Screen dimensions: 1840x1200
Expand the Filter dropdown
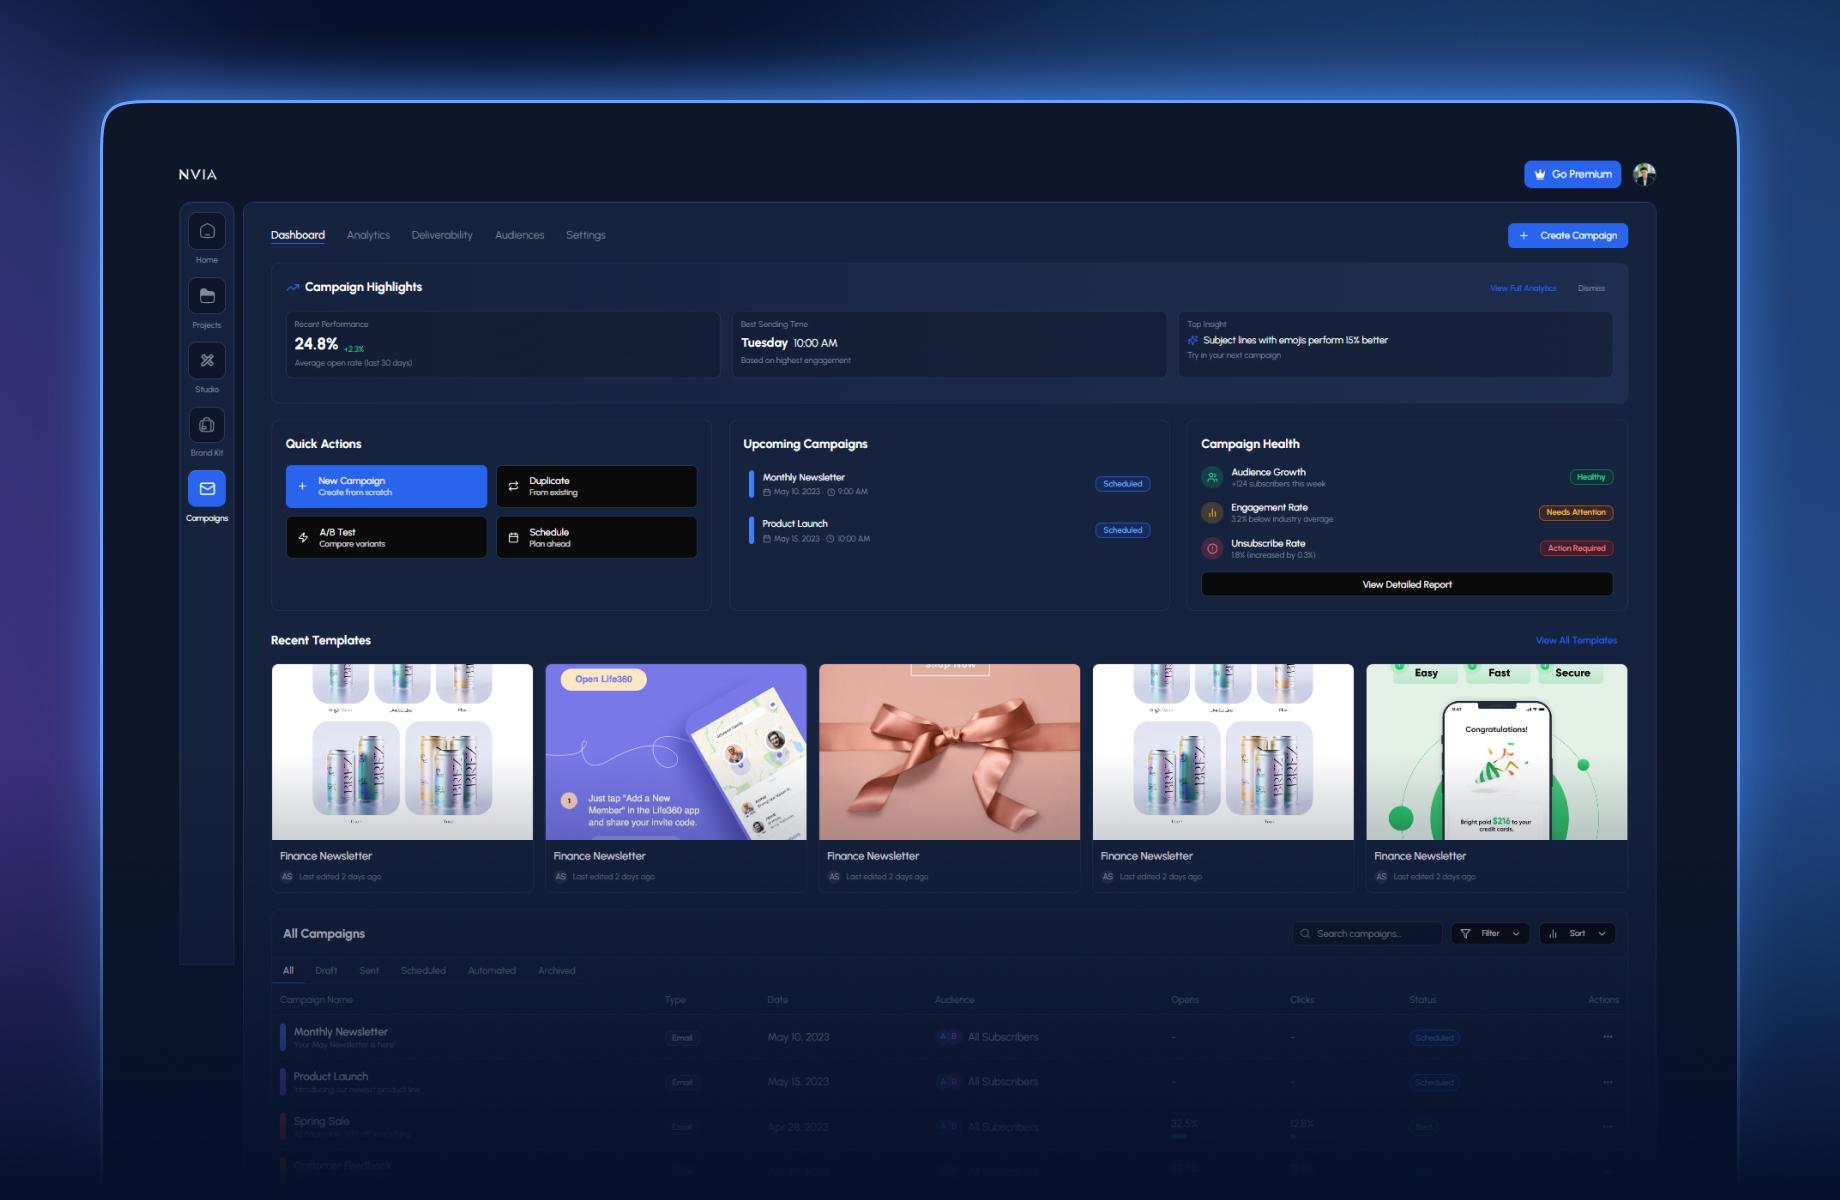(x=1489, y=933)
